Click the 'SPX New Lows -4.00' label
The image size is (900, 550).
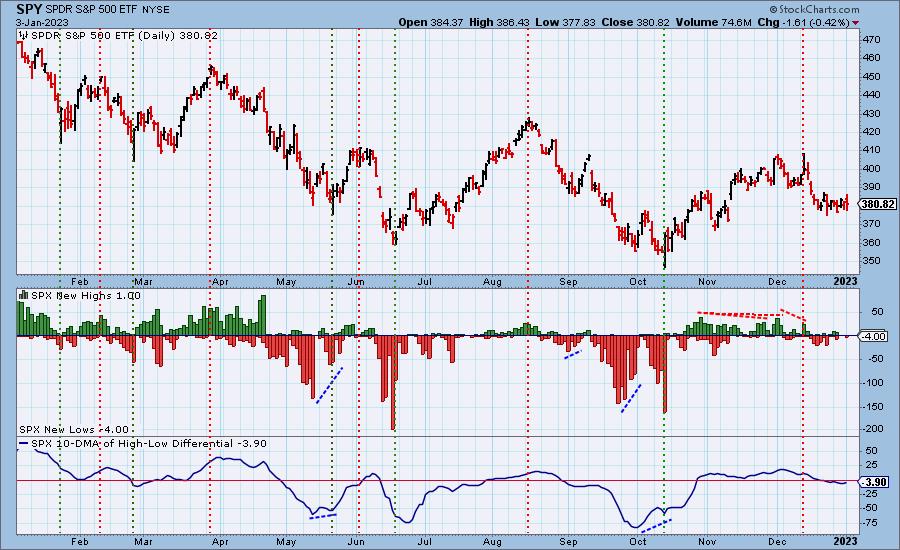coord(74,429)
